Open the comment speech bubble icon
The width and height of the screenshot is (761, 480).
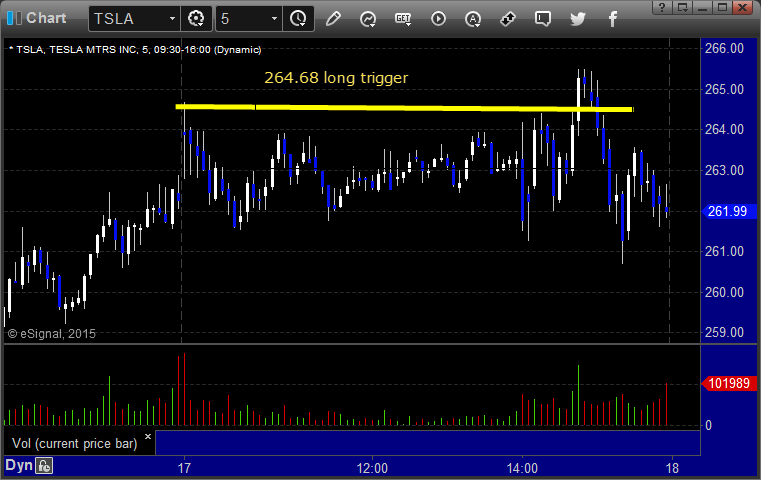[x=543, y=19]
